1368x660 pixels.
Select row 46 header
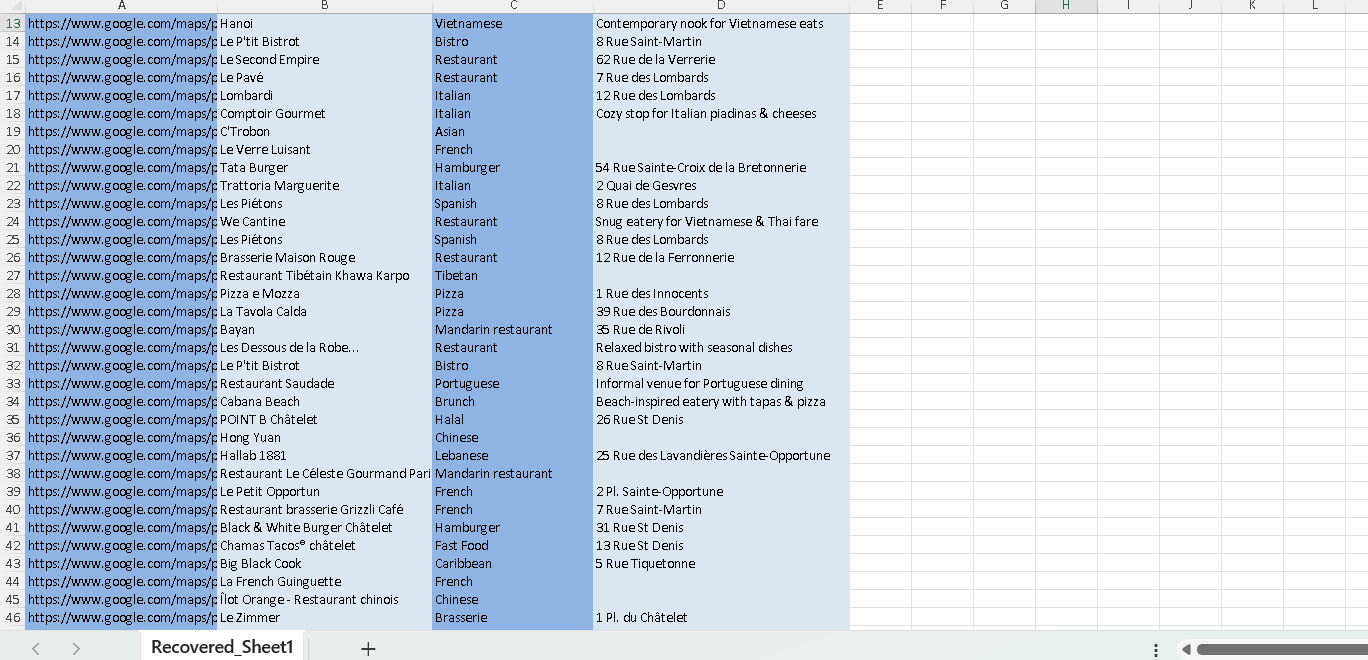tap(13, 617)
